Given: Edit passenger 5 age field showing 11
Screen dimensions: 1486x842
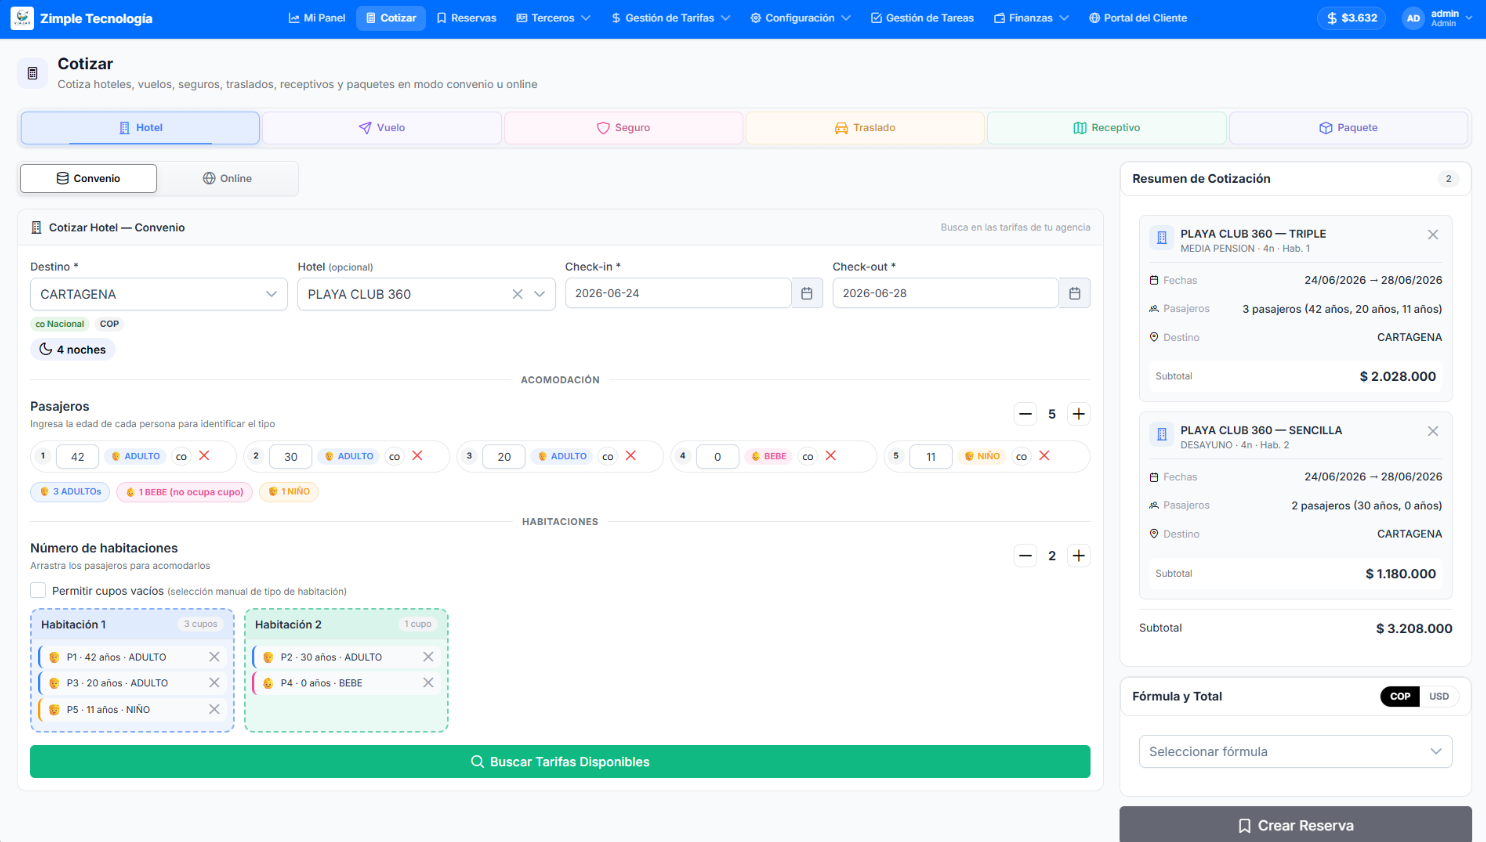Looking at the screenshot, I should [931, 457].
